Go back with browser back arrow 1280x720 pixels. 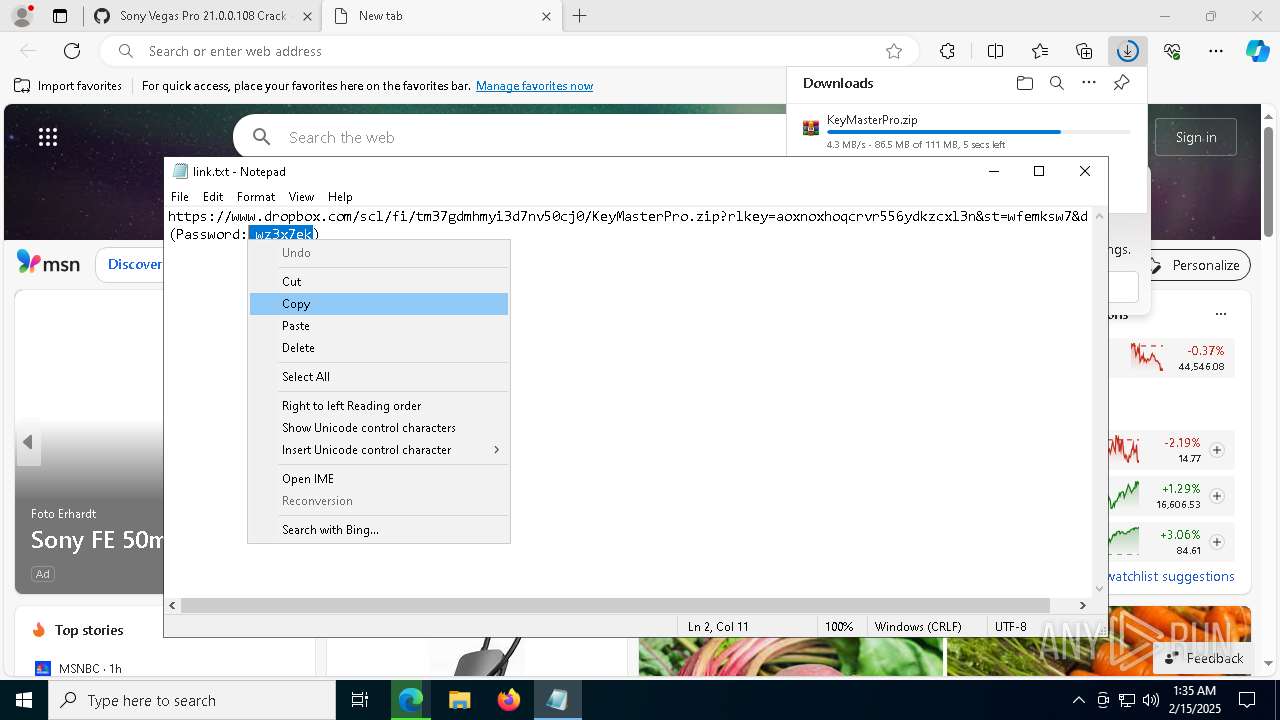(28, 51)
